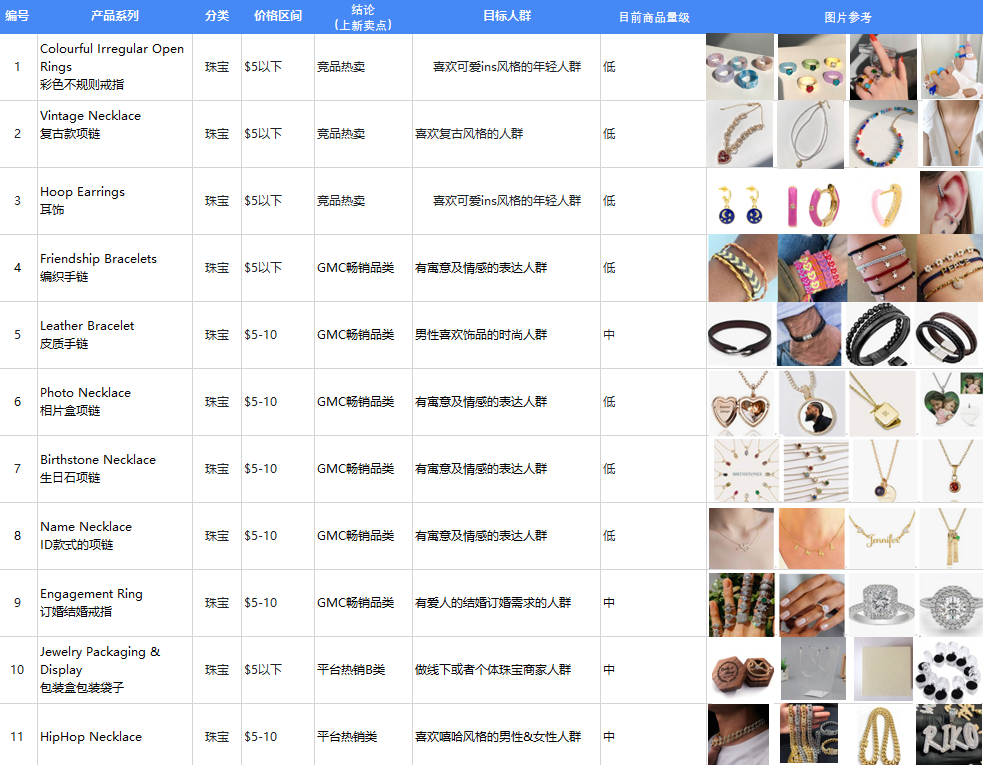The width and height of the screenshot is (983, 765).
Task: Select the Name Necklace product cell
Action: 115,536
